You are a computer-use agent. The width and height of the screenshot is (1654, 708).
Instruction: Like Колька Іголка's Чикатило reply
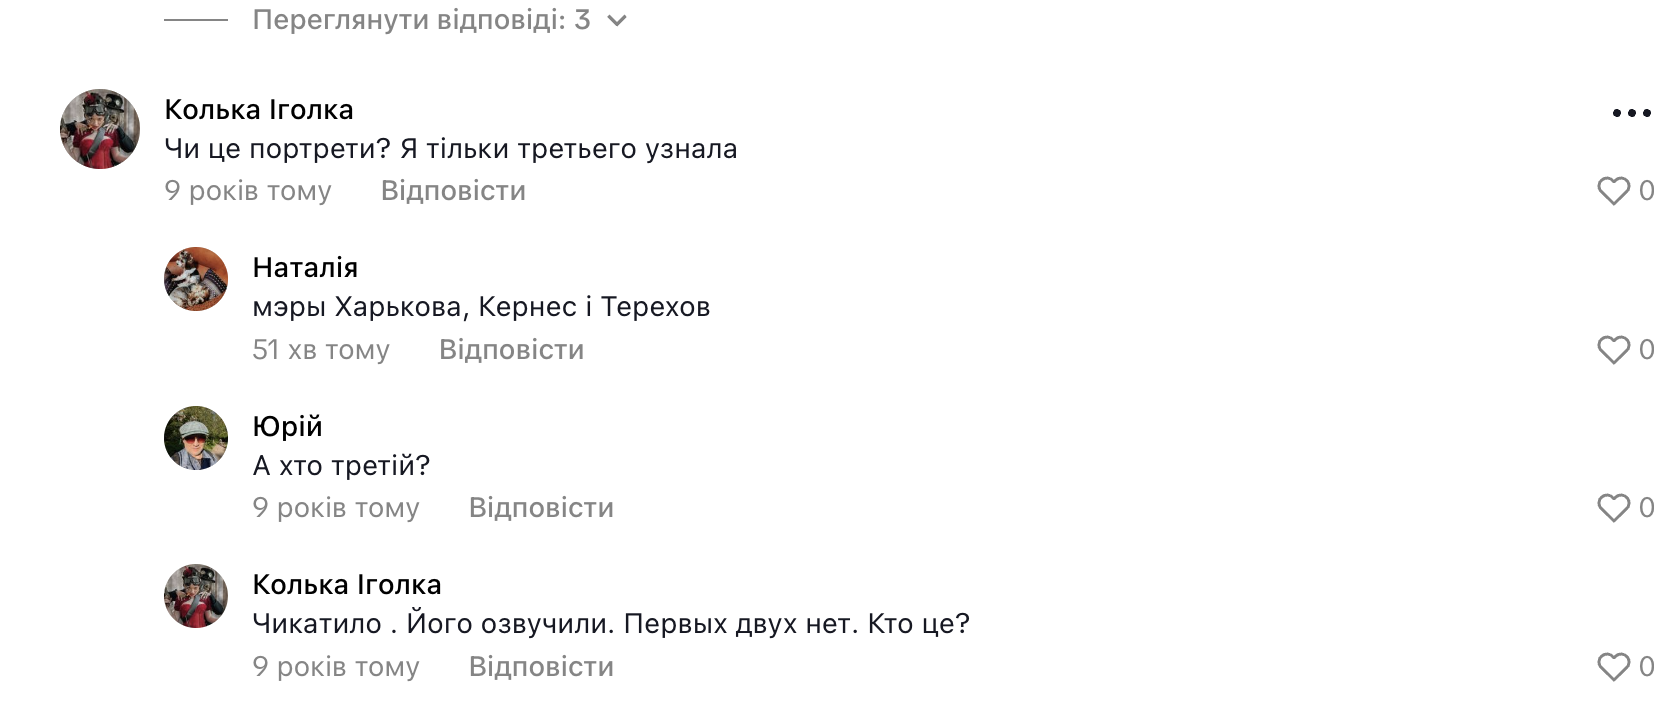point(1613,667)
